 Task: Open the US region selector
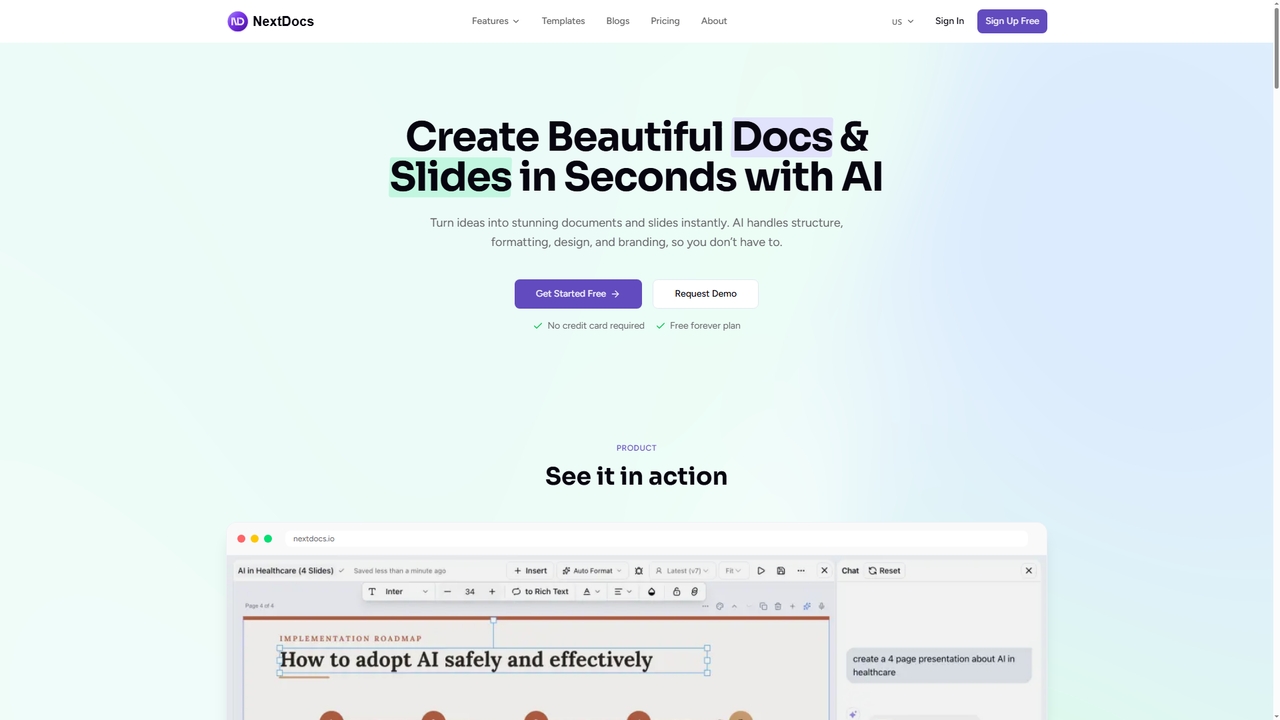tap(903, 21)
